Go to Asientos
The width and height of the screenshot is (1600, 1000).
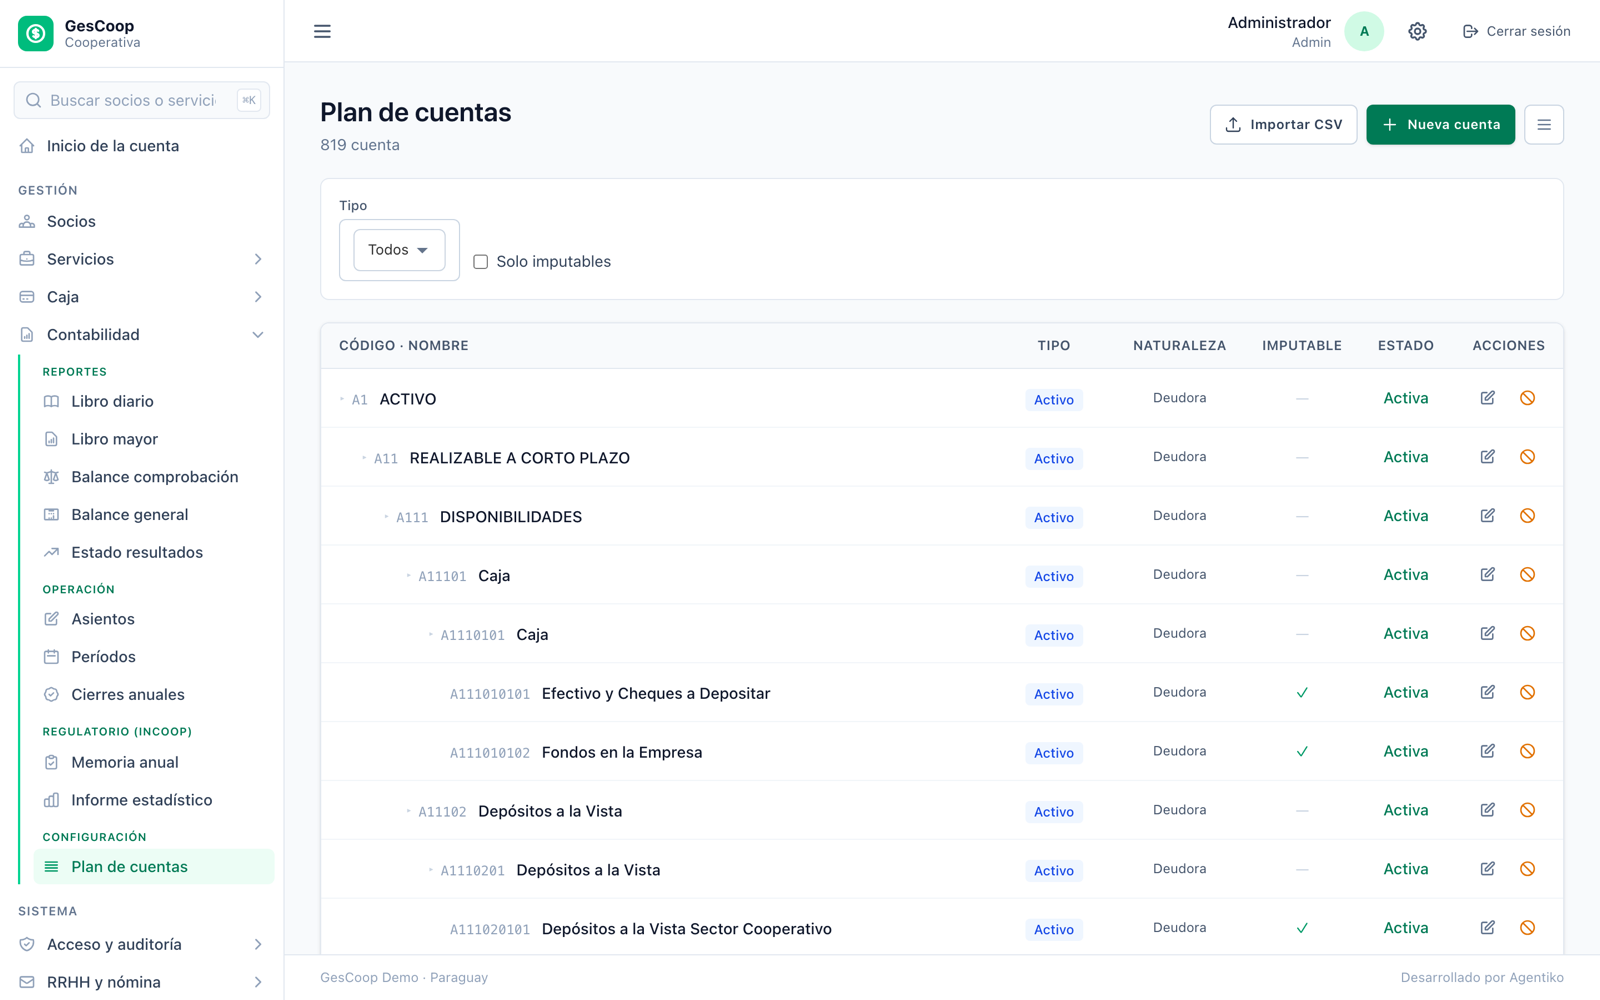point(154,619)
